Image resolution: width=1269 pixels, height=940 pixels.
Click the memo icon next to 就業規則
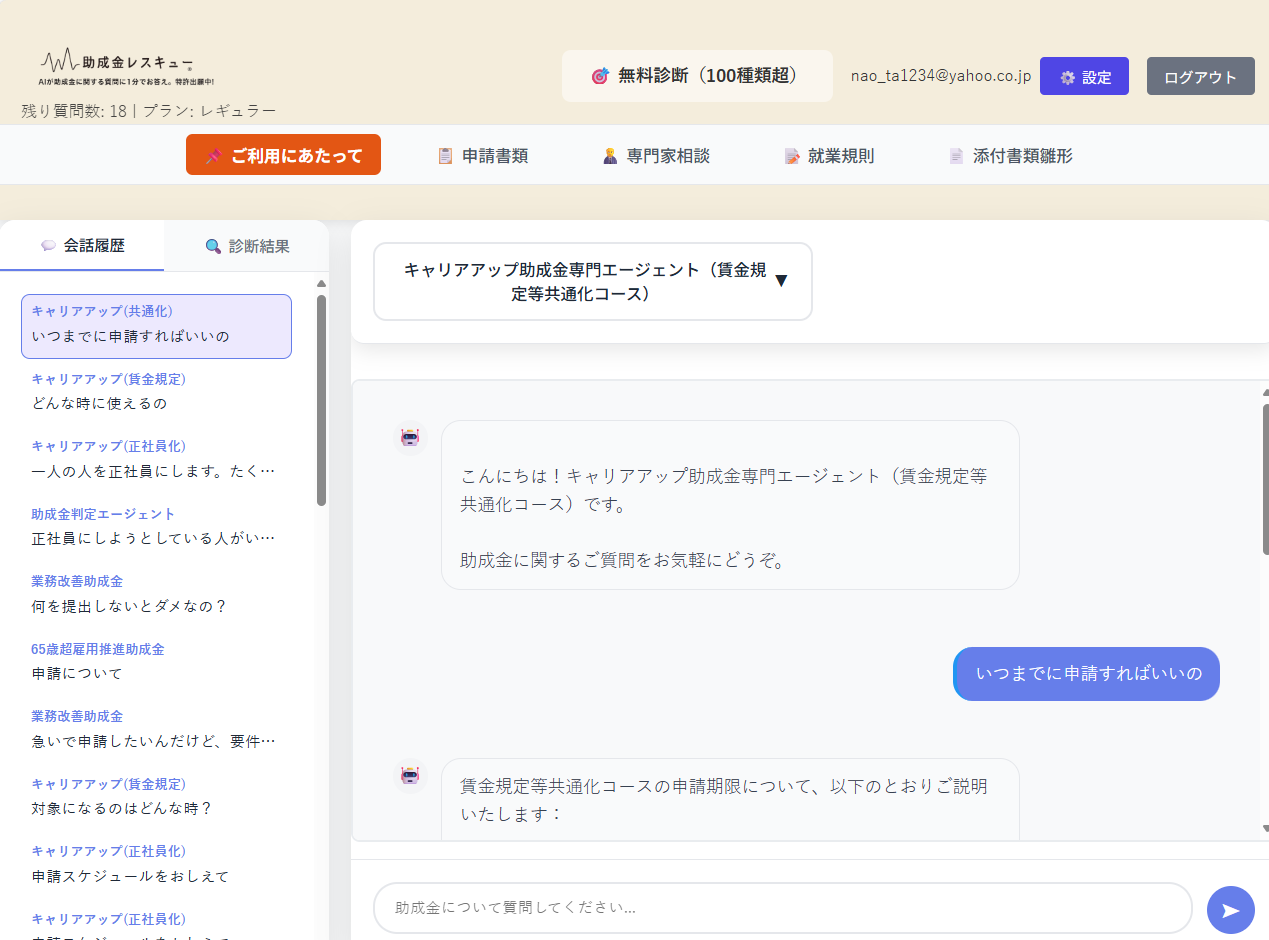[x=792, y=156]
